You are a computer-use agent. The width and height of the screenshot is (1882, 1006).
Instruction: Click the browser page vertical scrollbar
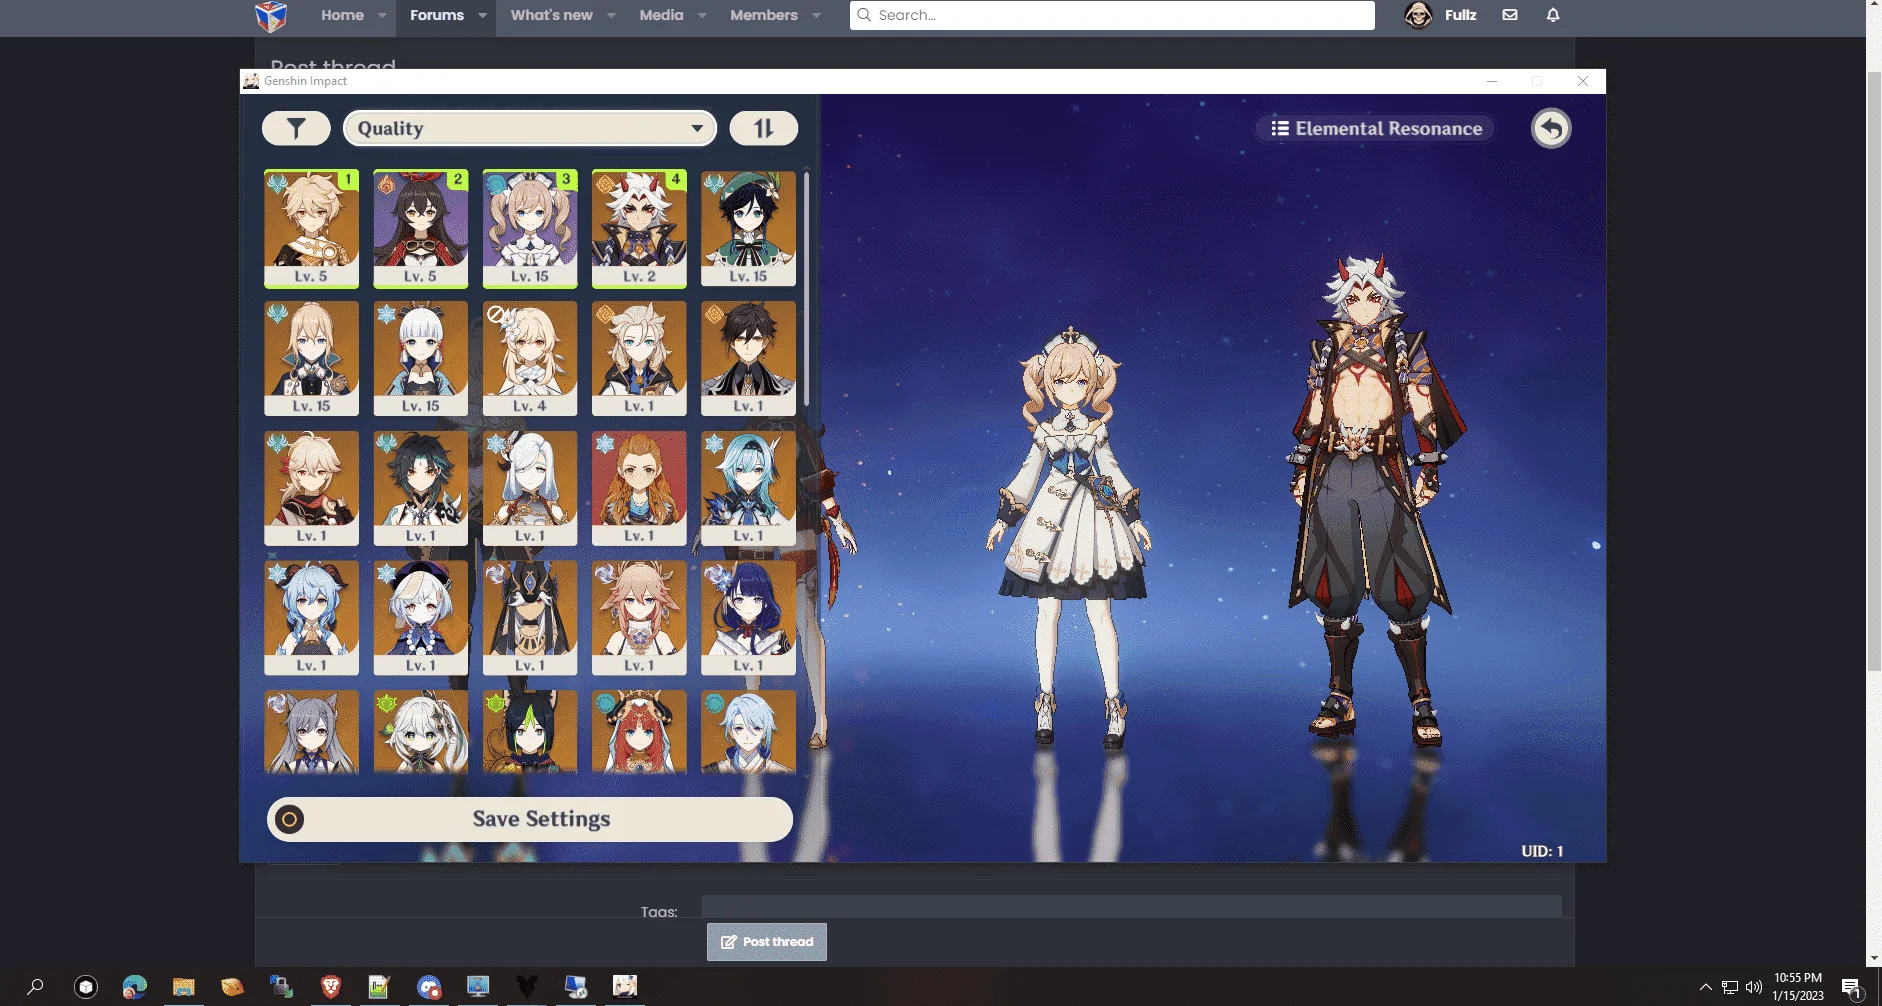click(x=1874, y=370)
